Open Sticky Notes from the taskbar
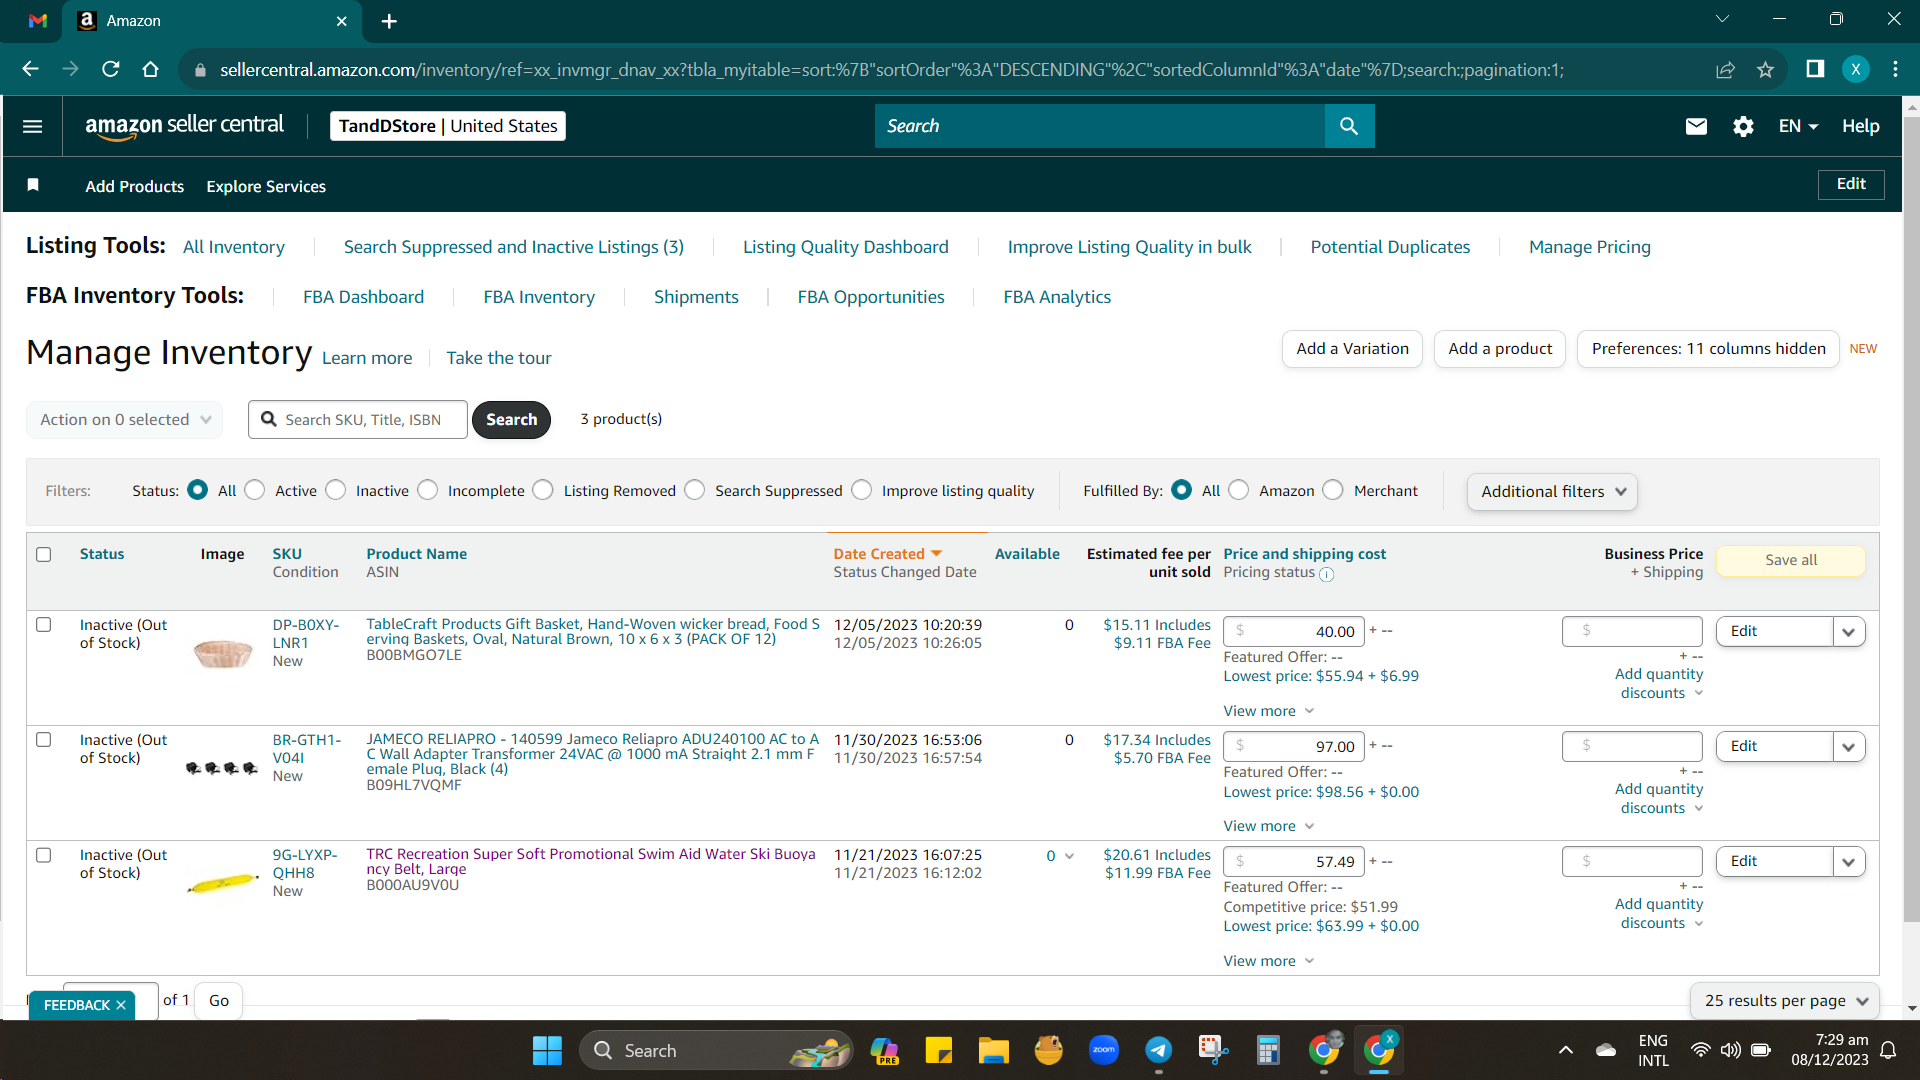1920x1080 pixels. pyautogui.click(x=938, y=1050)
